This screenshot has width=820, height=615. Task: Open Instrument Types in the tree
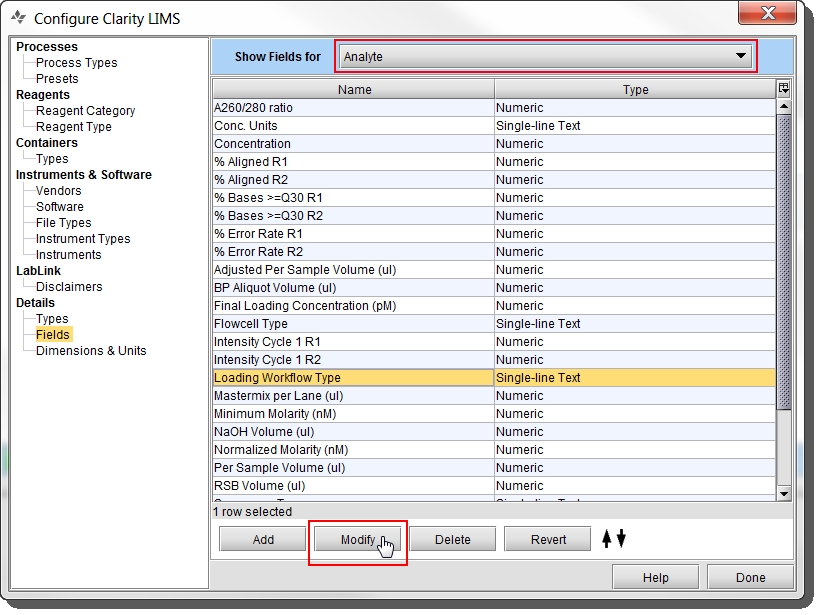click(x=83, y=239)
